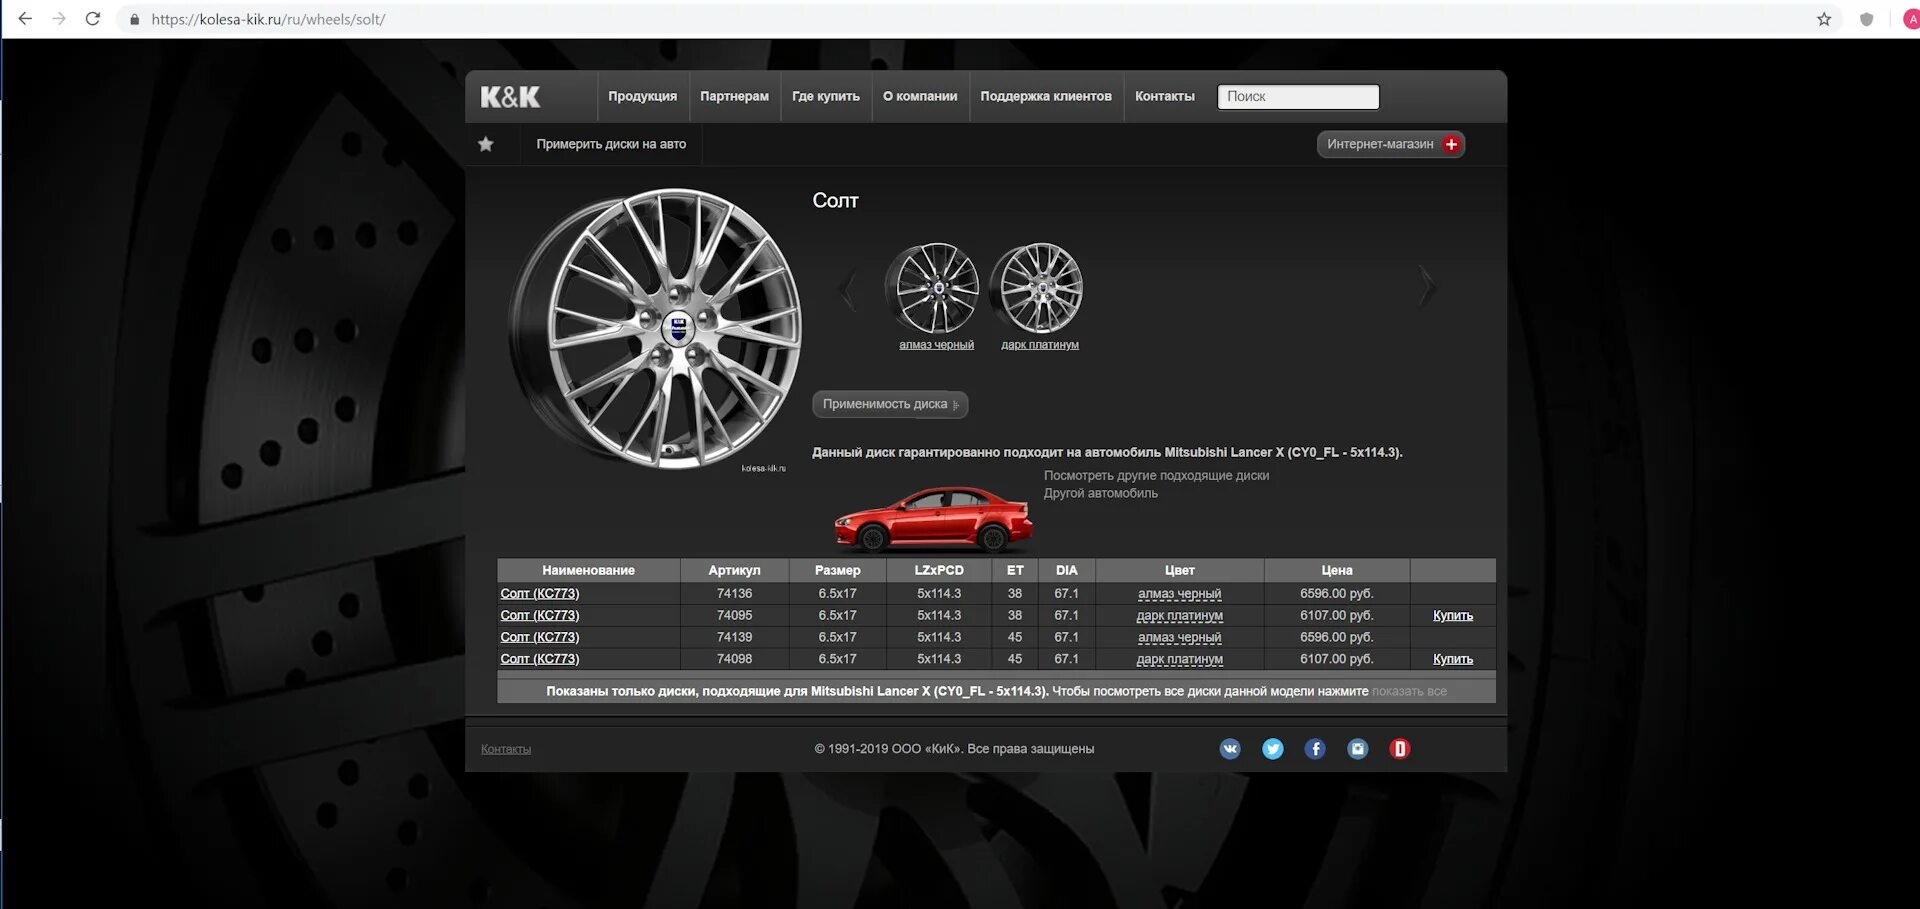1920x909 pixels.
Task: Click the Поиск search field
Action: tap(1298, 97)
